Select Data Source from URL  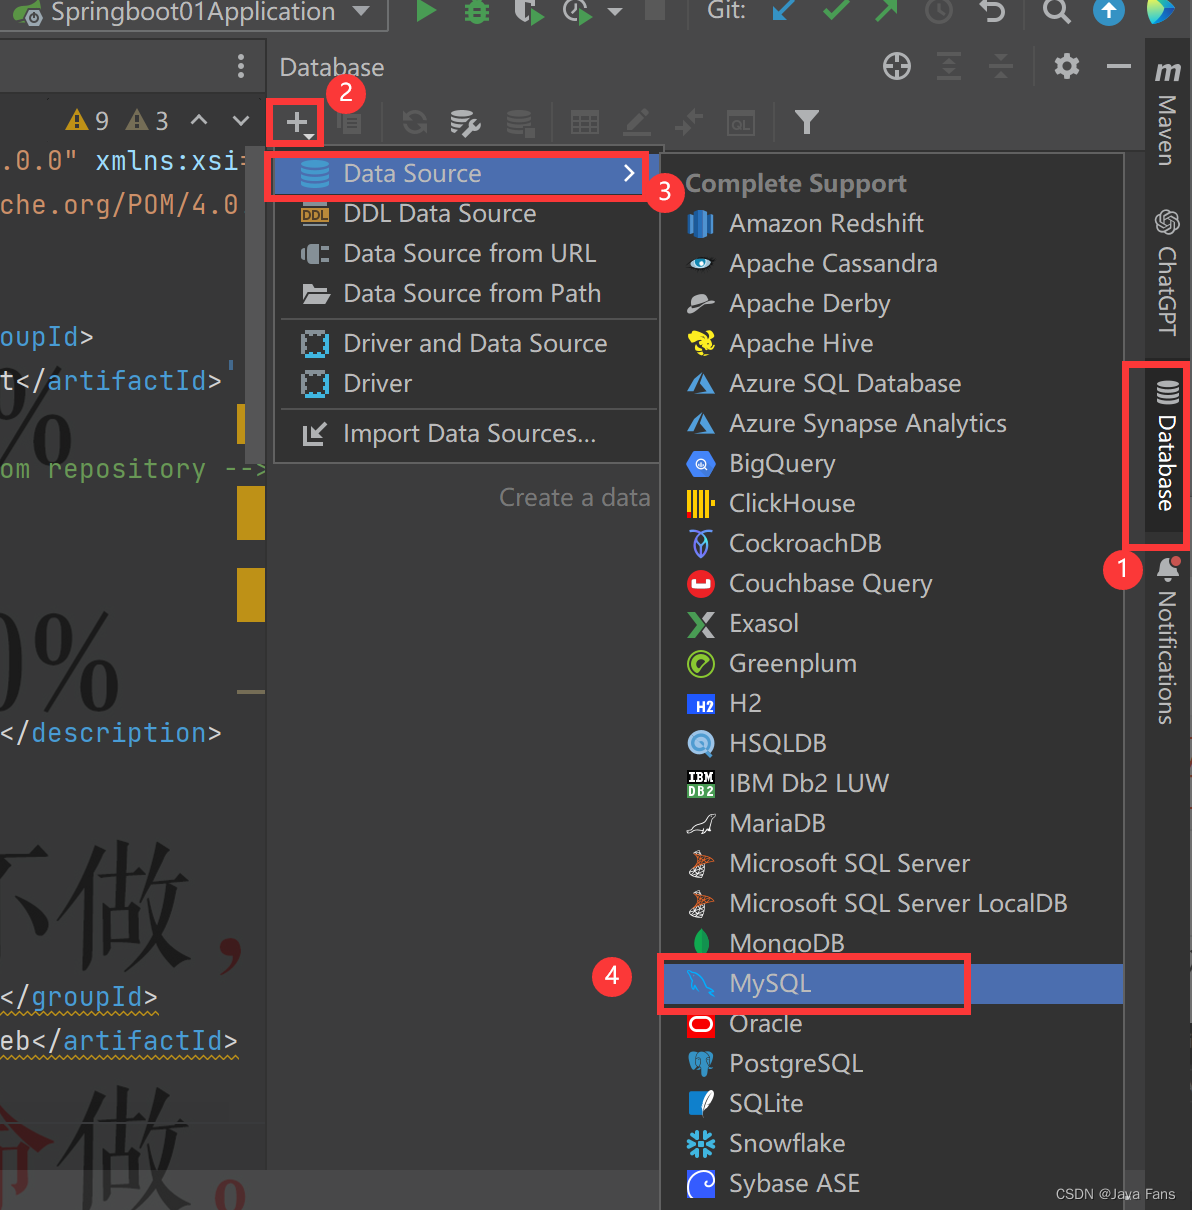tap(466, 254)
